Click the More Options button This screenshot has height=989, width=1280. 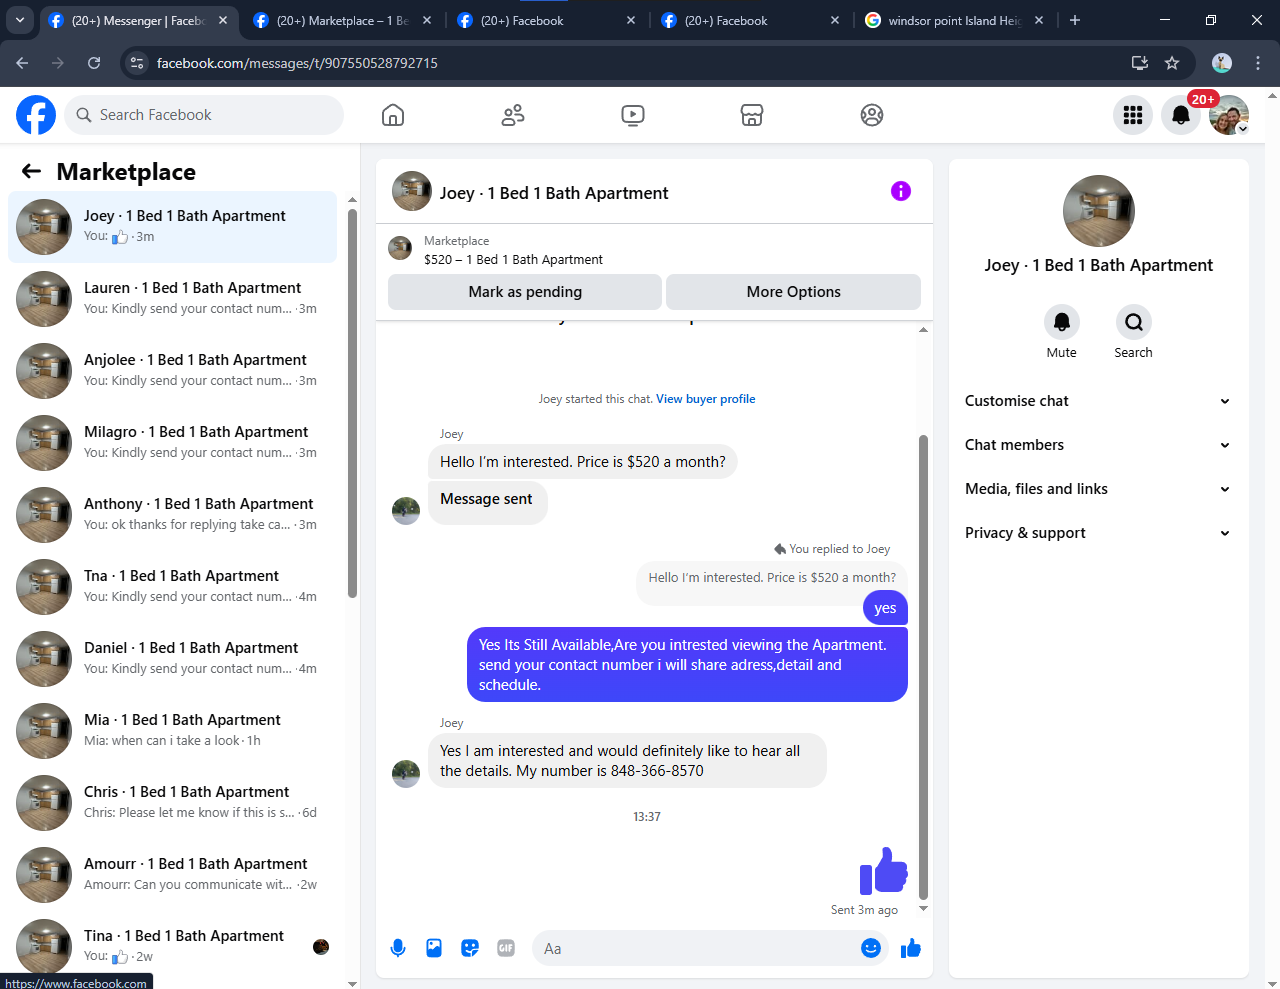[x=794, y=292]
